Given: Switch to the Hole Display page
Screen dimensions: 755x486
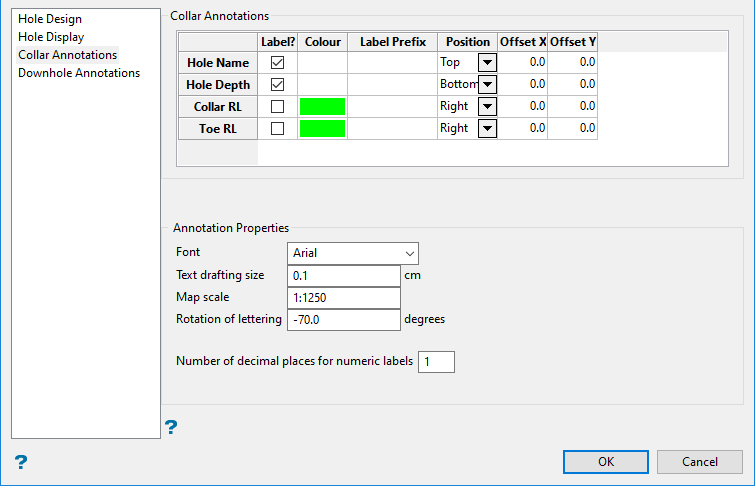Looking at the screenshot, I should 51,37.
